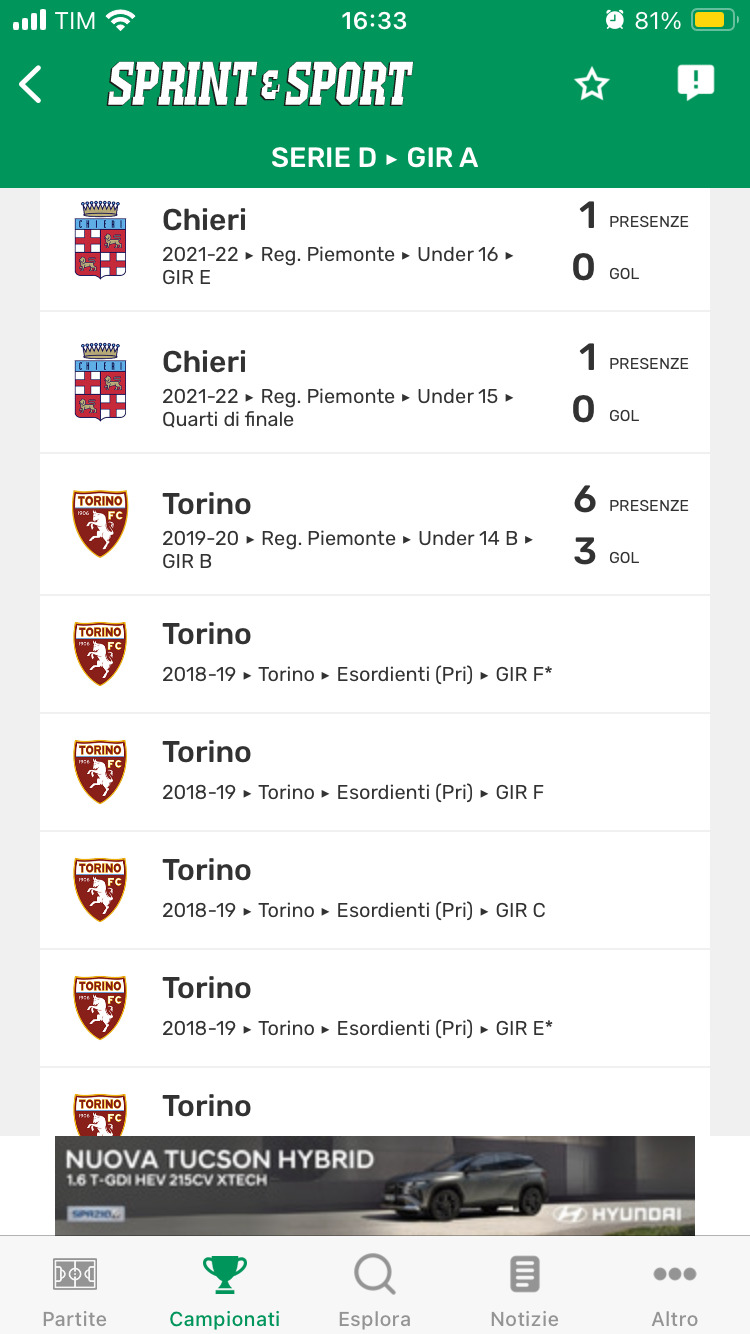Select the Campionati trophy tab
This screenshot has height=1334, width=750.
225,1290
